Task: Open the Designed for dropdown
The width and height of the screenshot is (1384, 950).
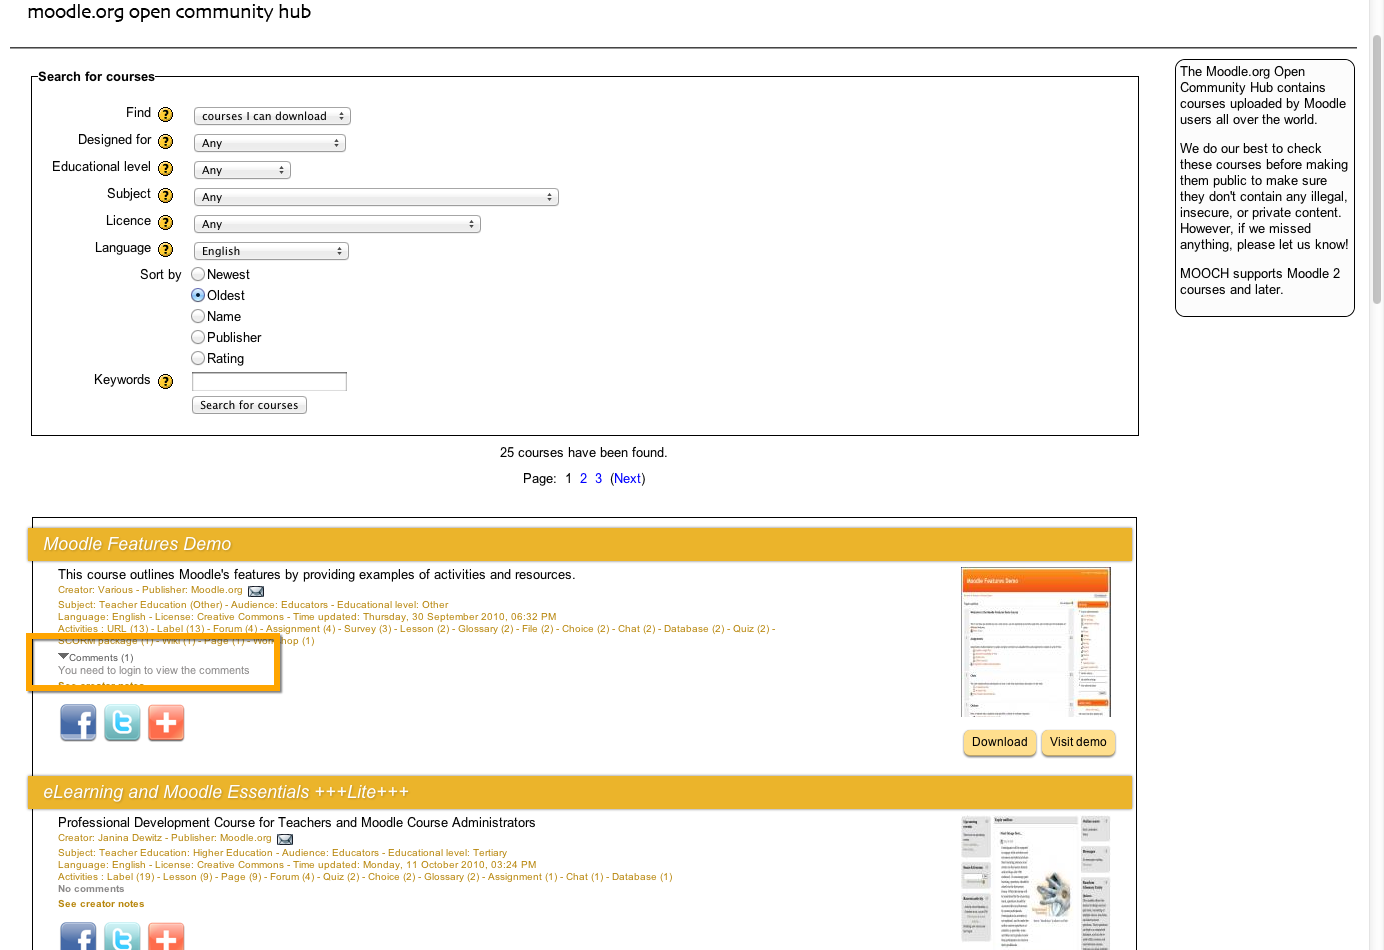Action: pos(270,143)
